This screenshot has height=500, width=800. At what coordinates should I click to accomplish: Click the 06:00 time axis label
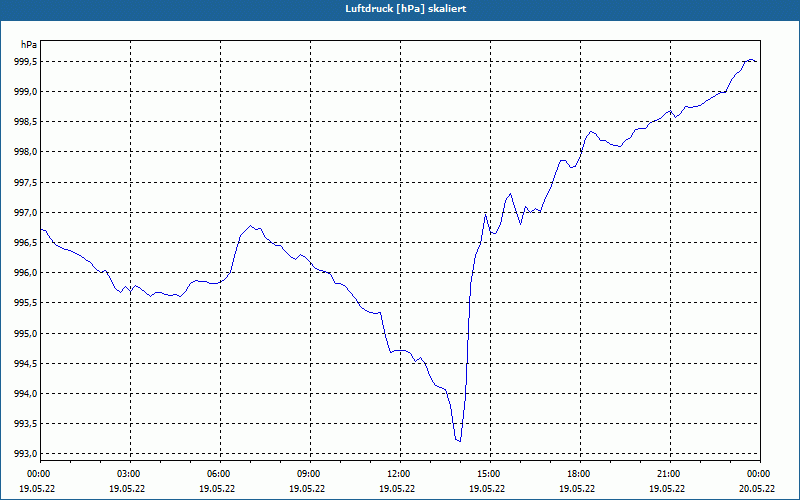[220, 474]
